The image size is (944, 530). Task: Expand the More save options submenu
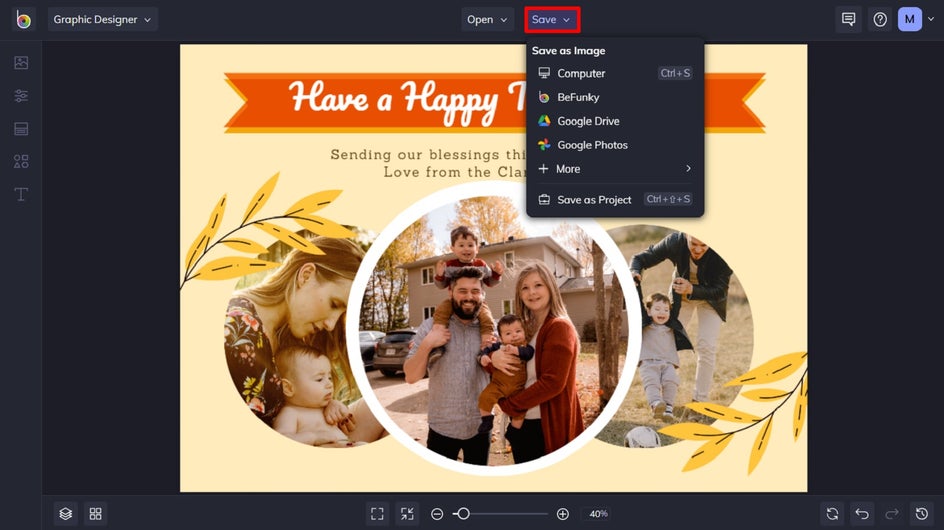[615, 169]
